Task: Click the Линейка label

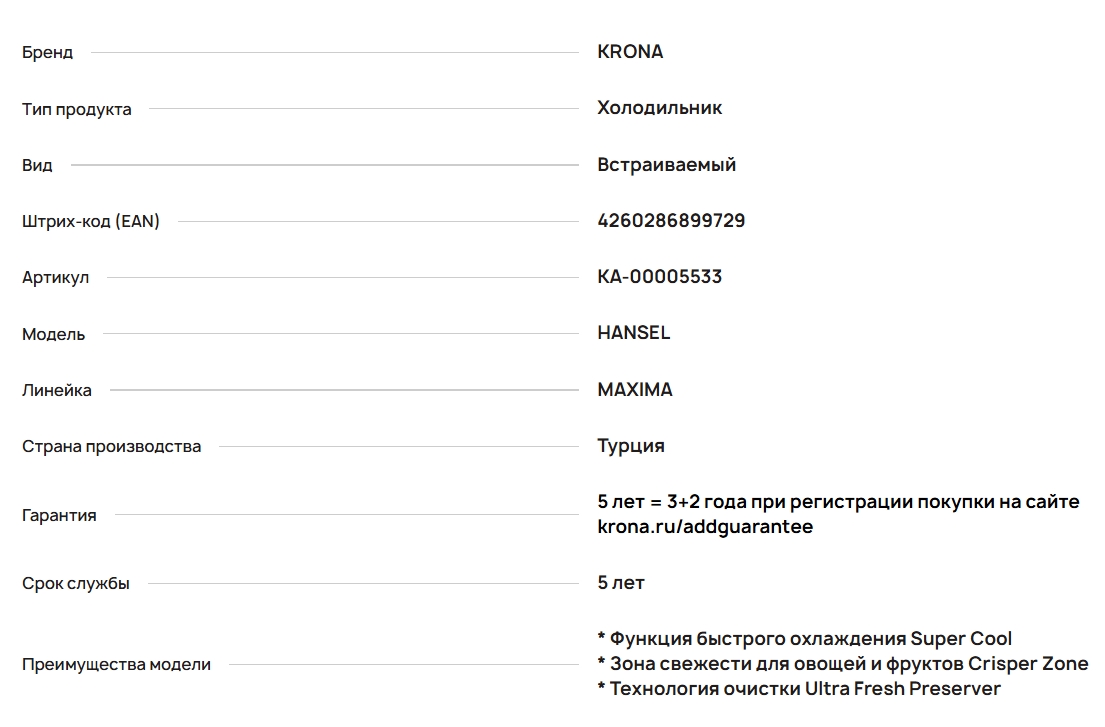Action: [x=56, y=391]
